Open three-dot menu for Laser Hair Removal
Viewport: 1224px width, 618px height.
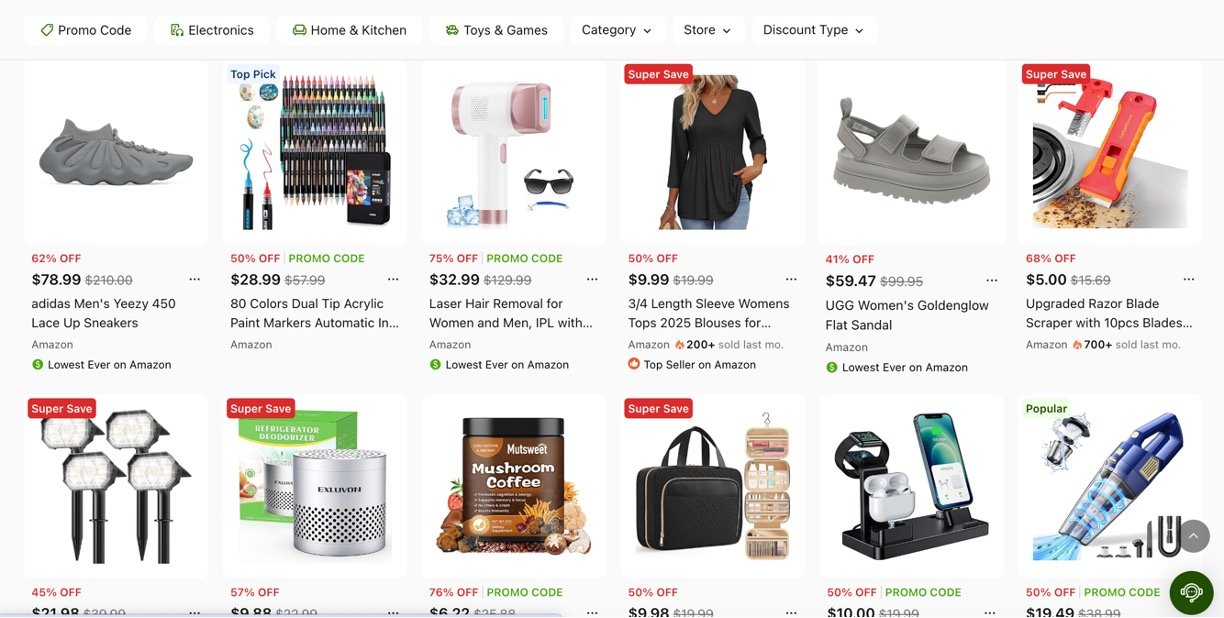[593, 280]
